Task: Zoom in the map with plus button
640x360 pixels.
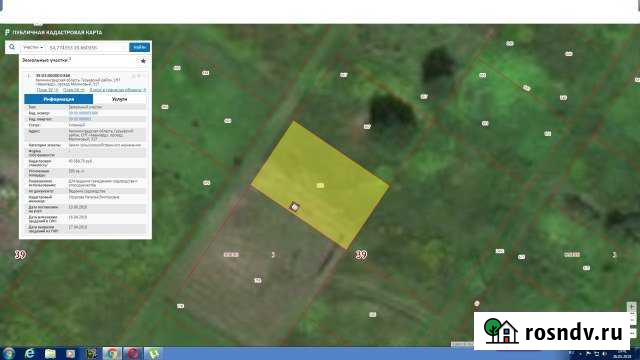Action: click(632, 307)
